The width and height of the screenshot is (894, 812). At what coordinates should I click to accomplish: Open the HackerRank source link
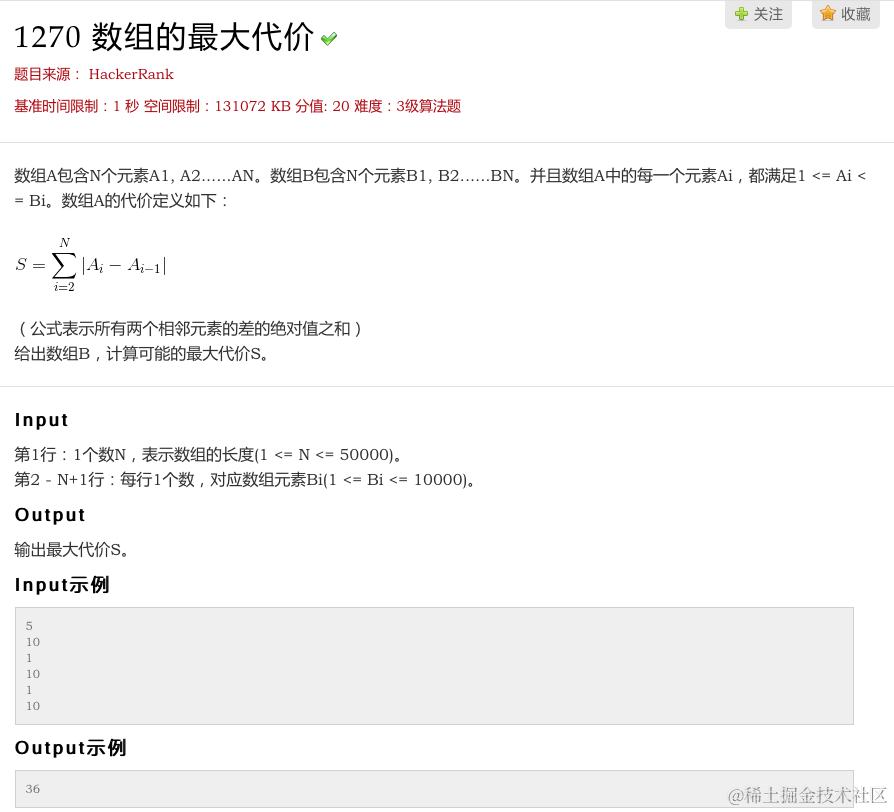coord(131,74)
